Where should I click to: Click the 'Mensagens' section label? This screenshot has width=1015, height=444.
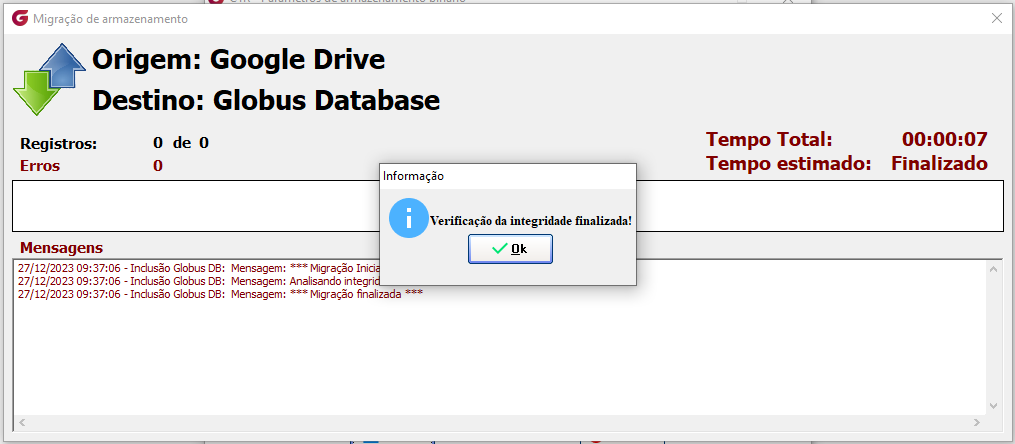click(x=61, y=248)
